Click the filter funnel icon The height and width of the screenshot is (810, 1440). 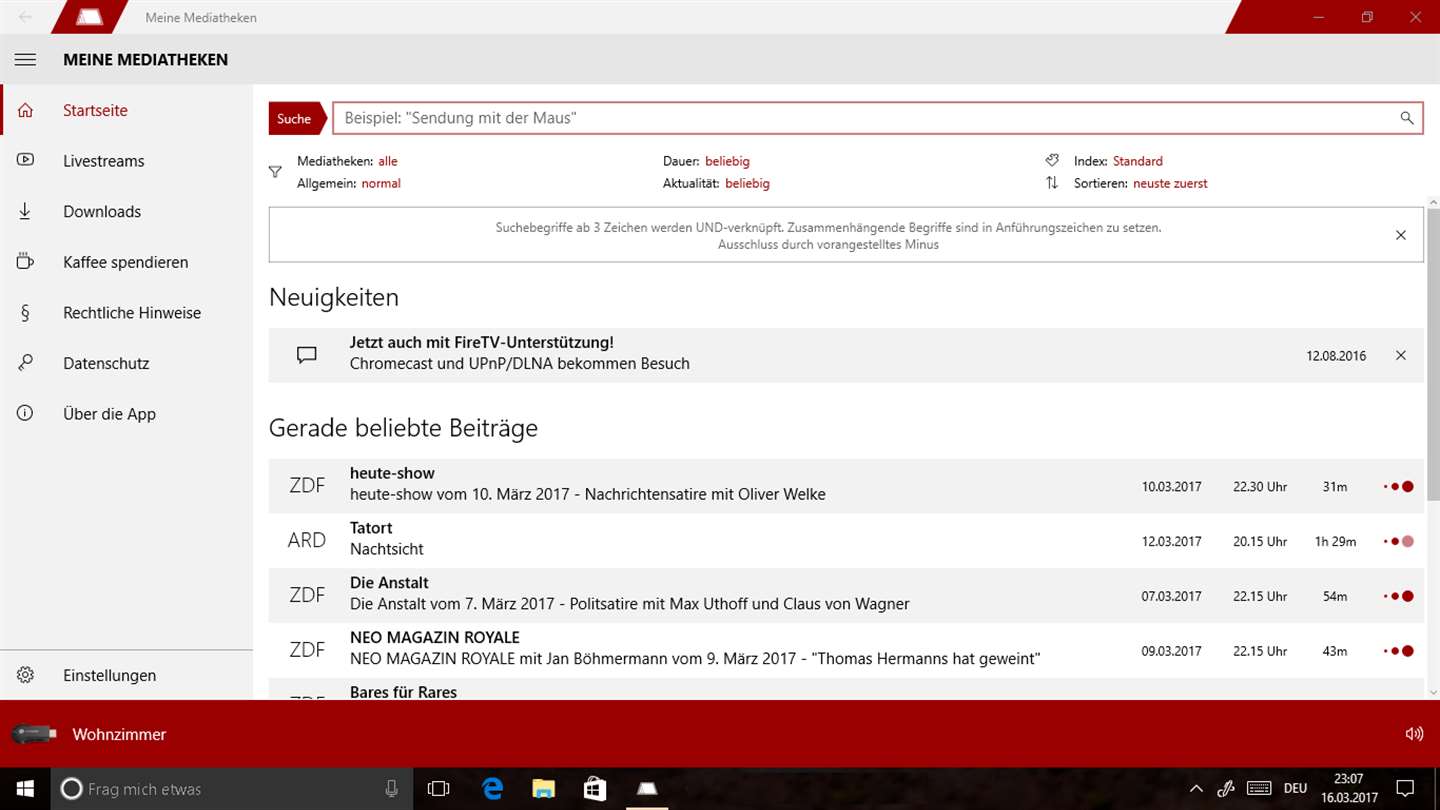[x=275, y=172]
